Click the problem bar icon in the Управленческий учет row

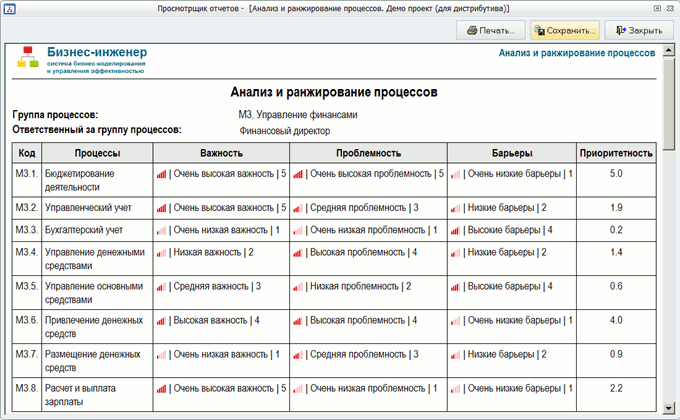298,208
